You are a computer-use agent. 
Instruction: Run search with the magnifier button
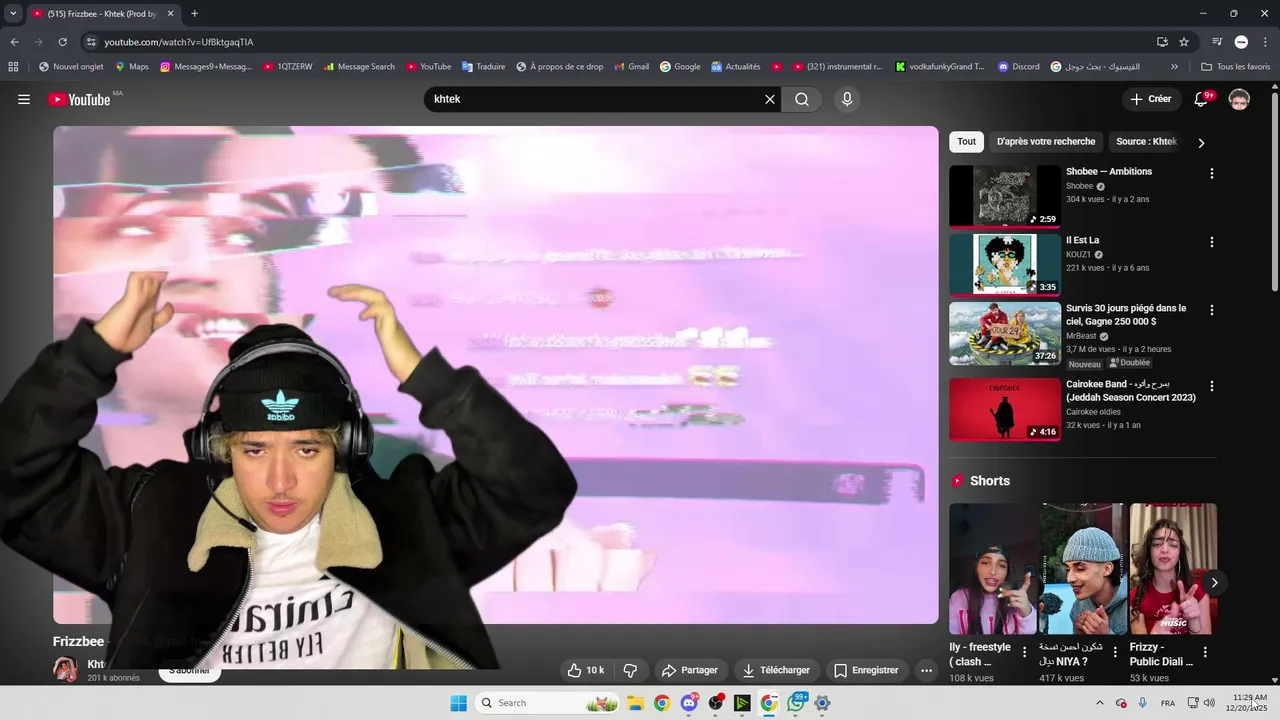(x=802, y=99)
